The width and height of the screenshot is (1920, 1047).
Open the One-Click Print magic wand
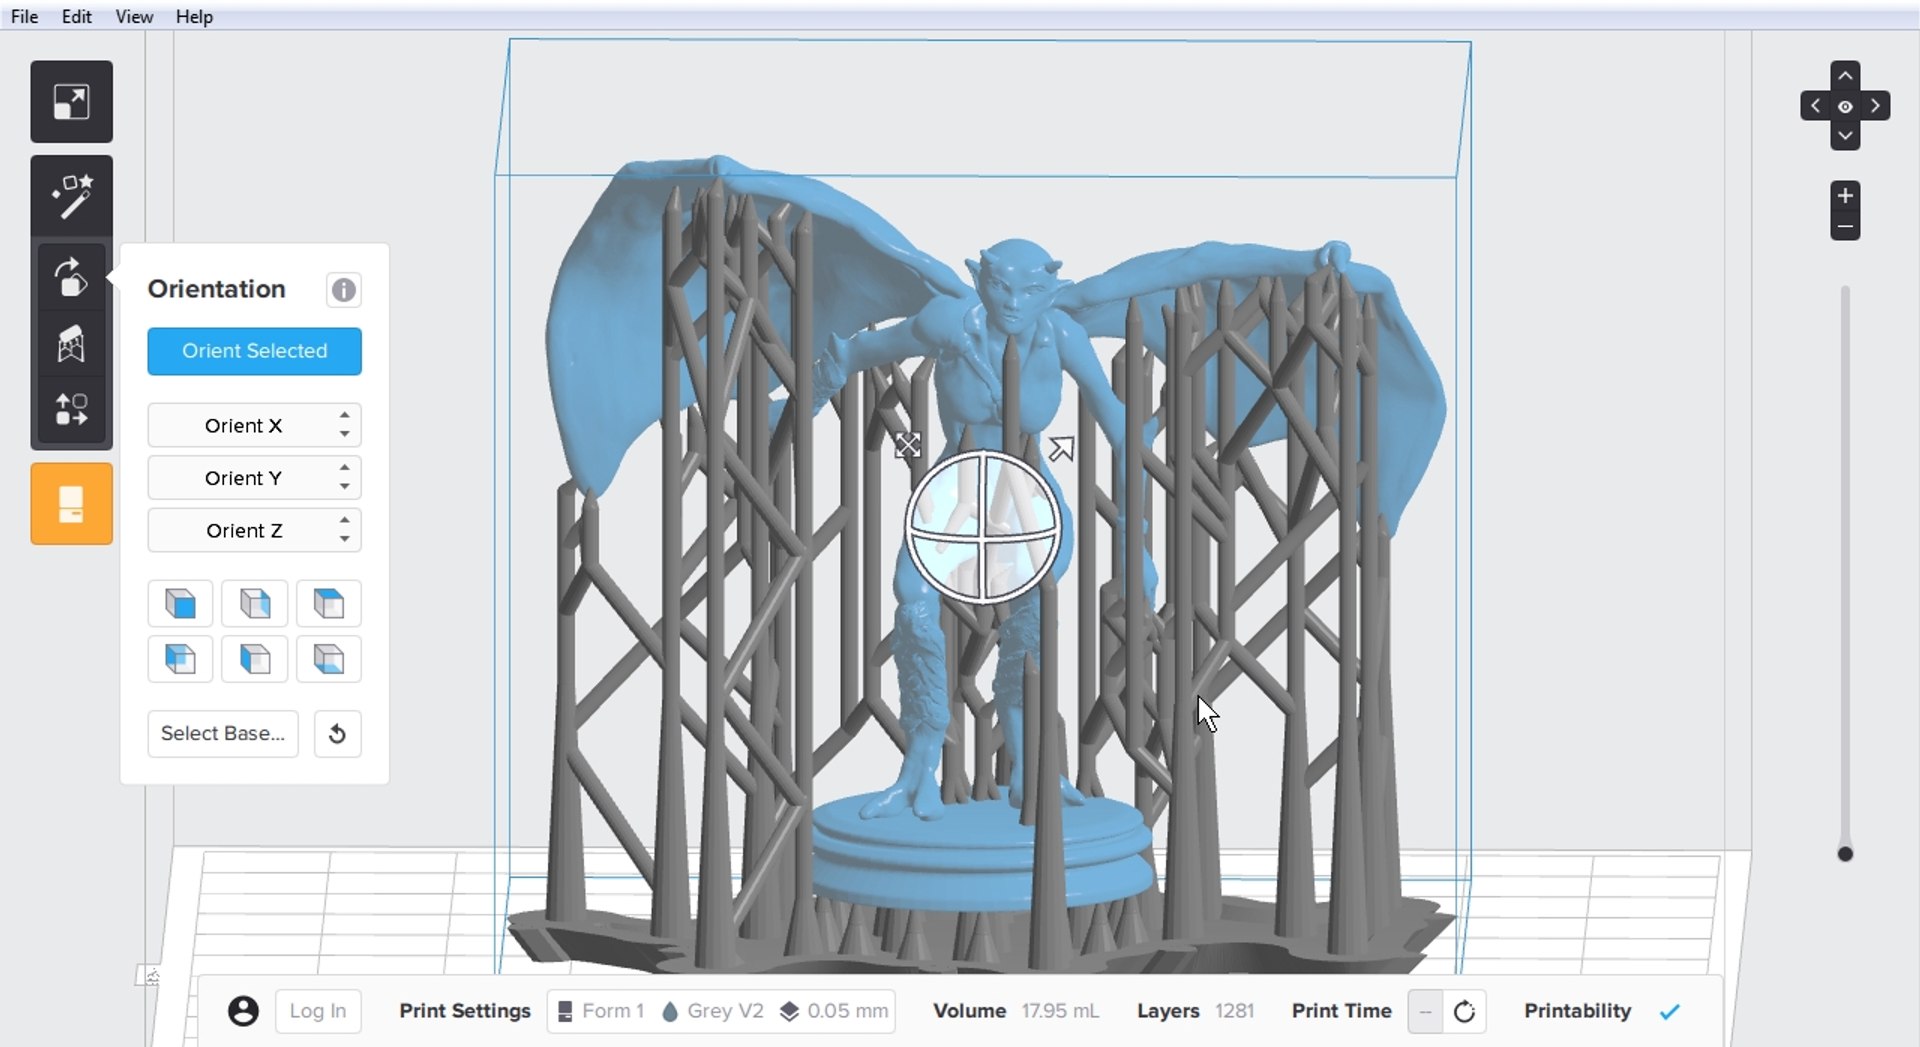71,197
